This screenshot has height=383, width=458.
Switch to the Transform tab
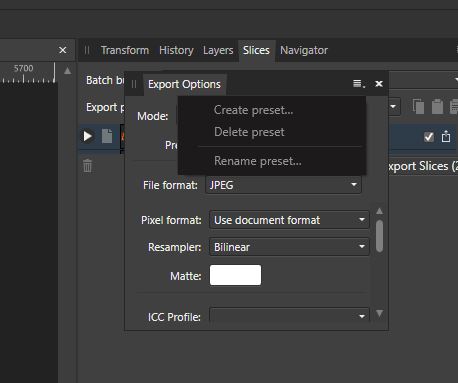pyautogui.click(x=125, y=50)
